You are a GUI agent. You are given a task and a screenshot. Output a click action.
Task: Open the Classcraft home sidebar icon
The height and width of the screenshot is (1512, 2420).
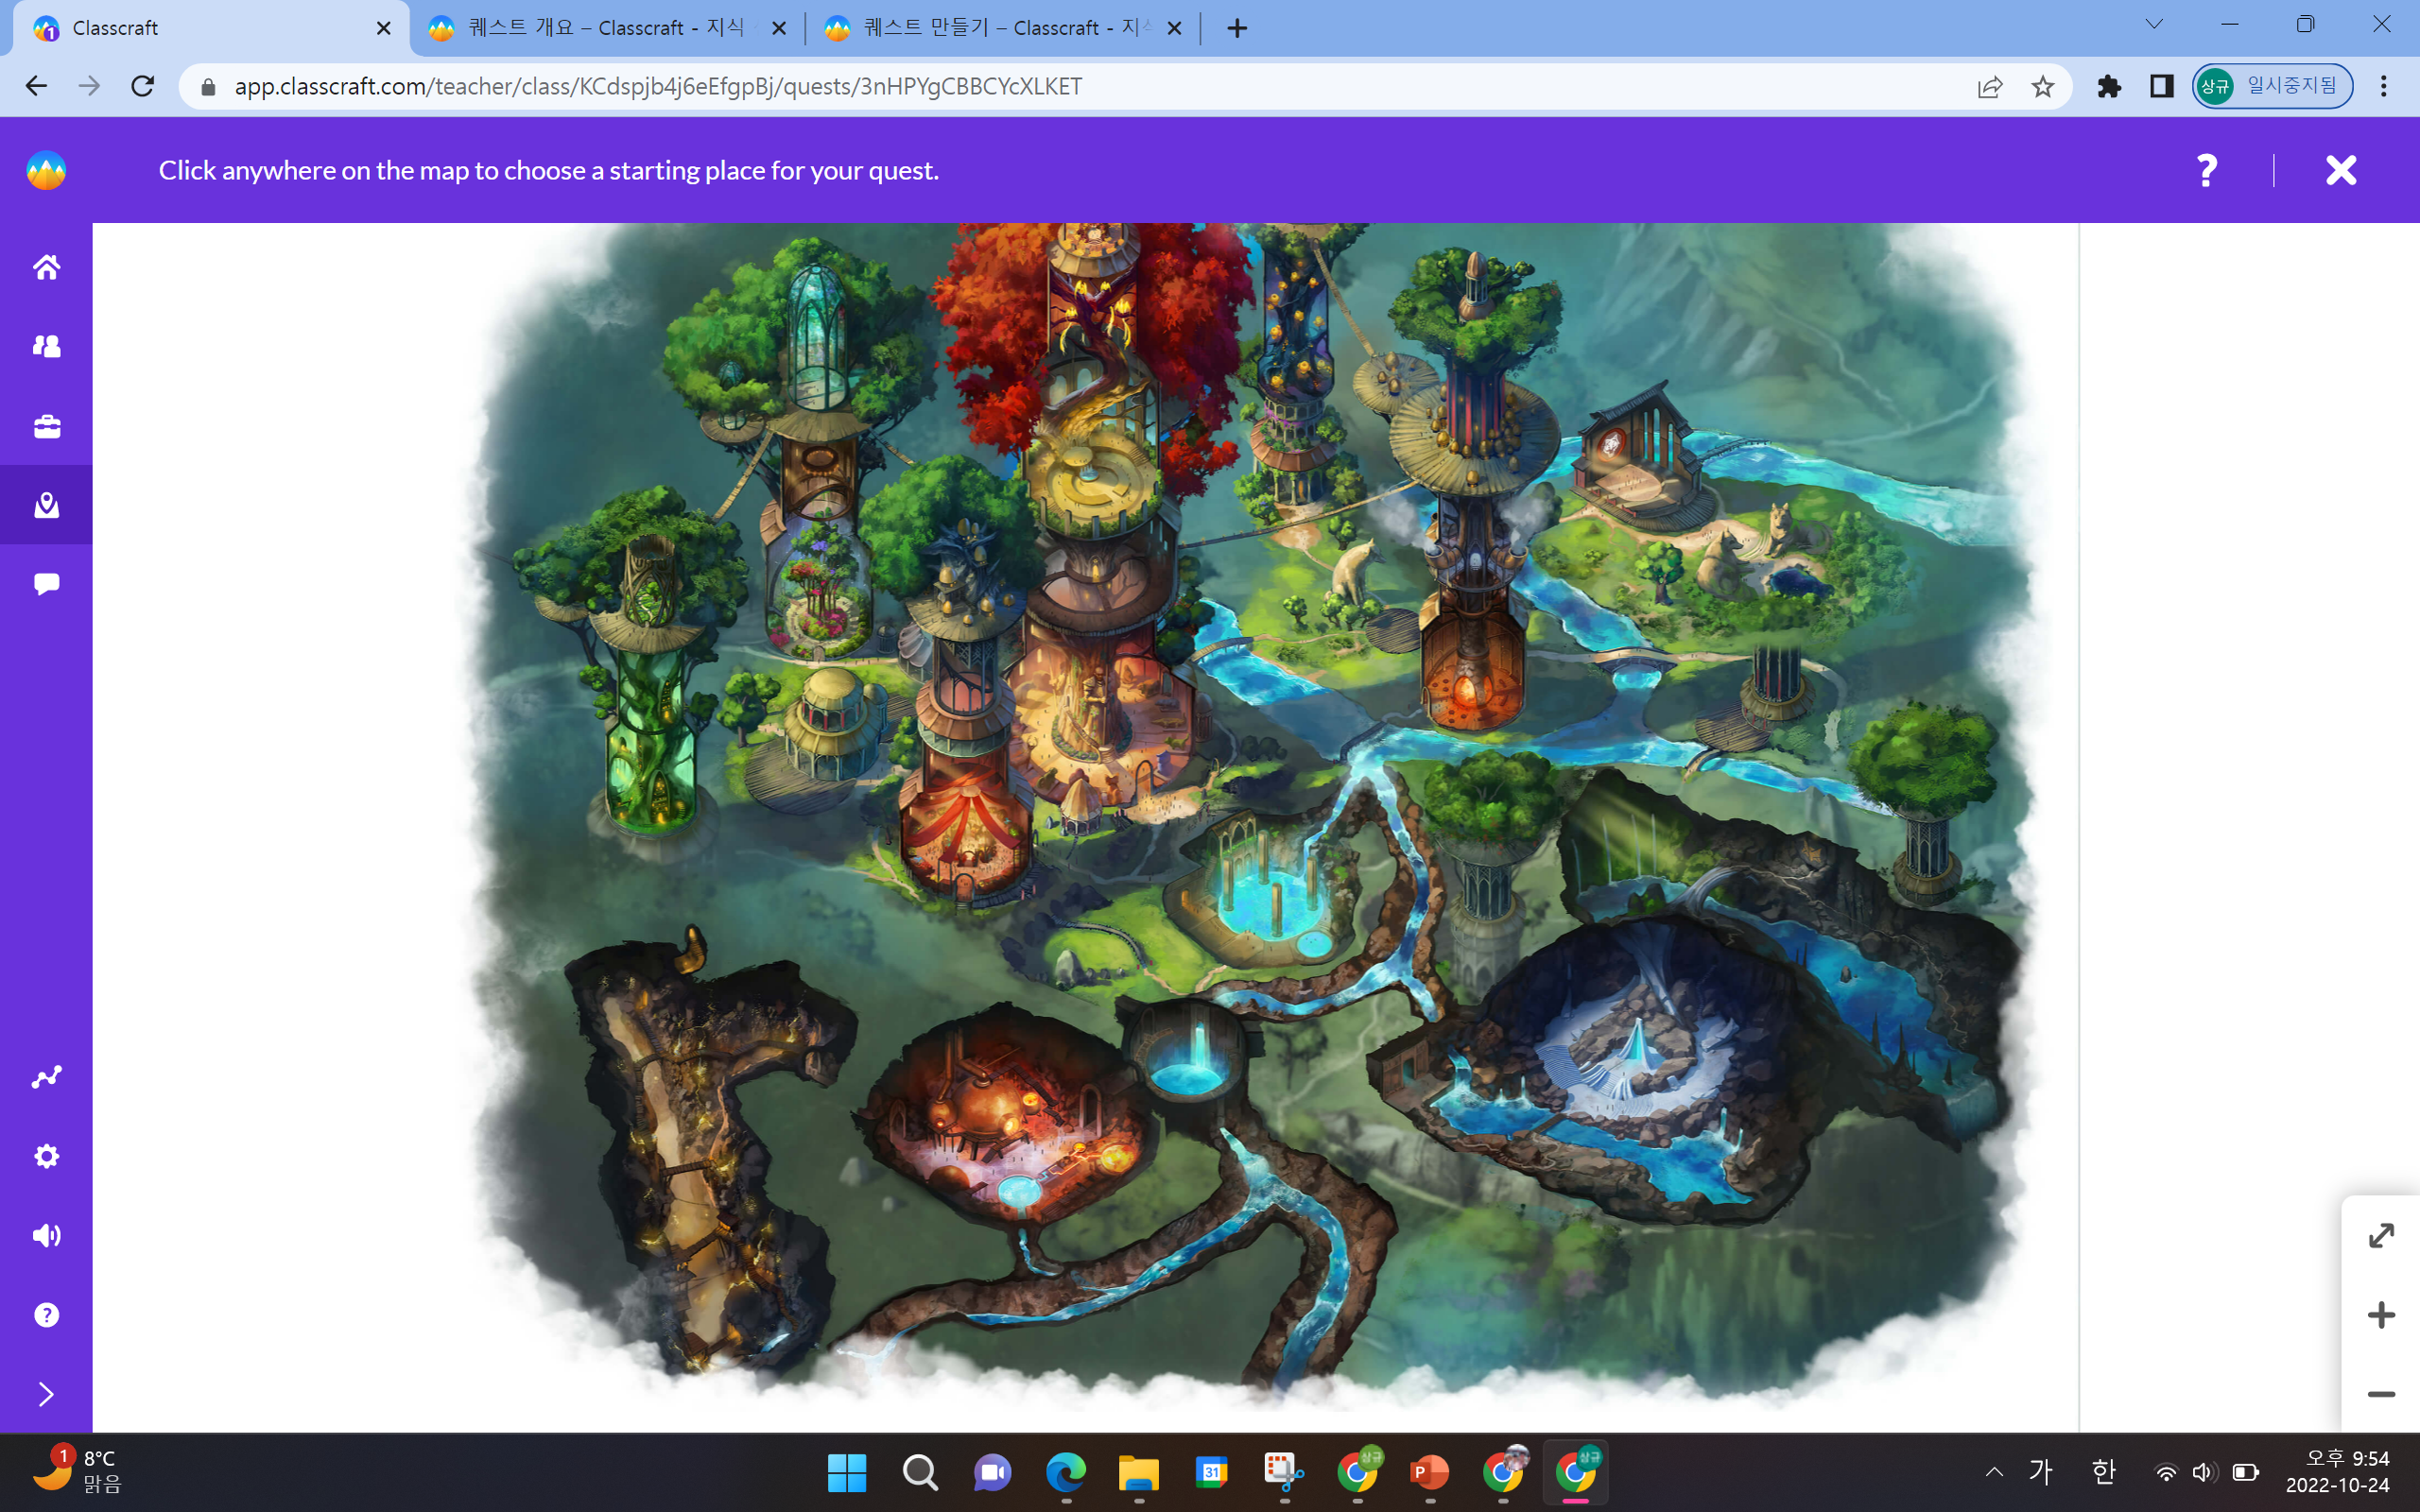tap(46, 267)
